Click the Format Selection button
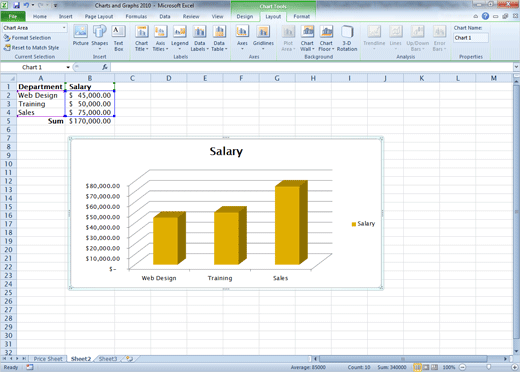The height and width of the screenshot is (372, 520). point(27,38)
